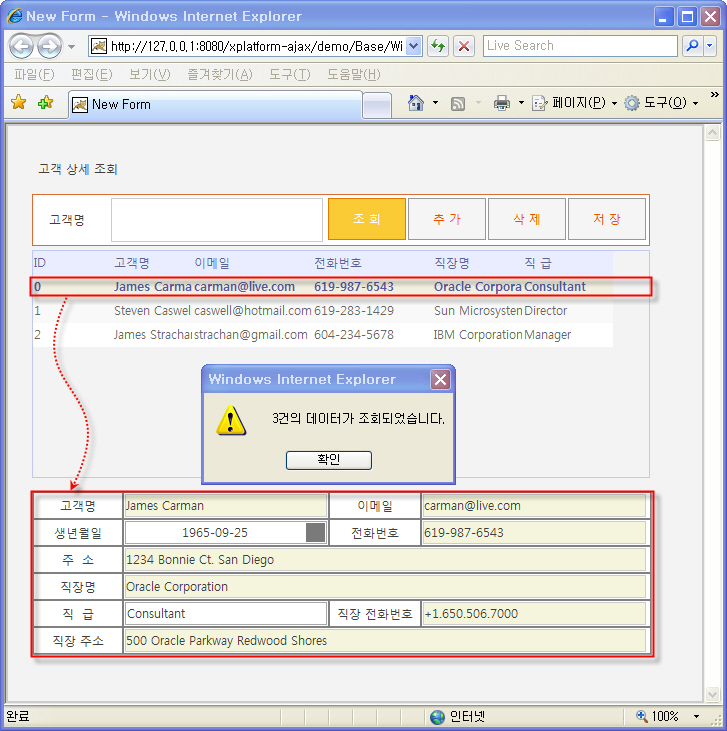Click the Print icon in toolbar
727x731 pixels.
point(502,103)
